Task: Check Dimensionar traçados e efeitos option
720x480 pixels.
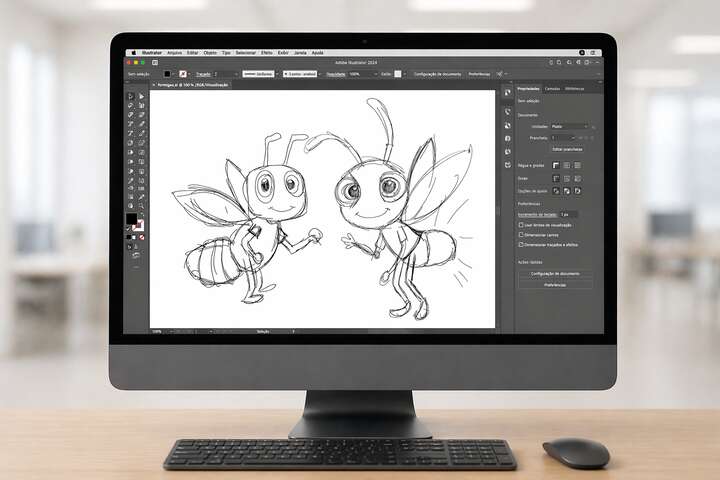Action: 521,244
